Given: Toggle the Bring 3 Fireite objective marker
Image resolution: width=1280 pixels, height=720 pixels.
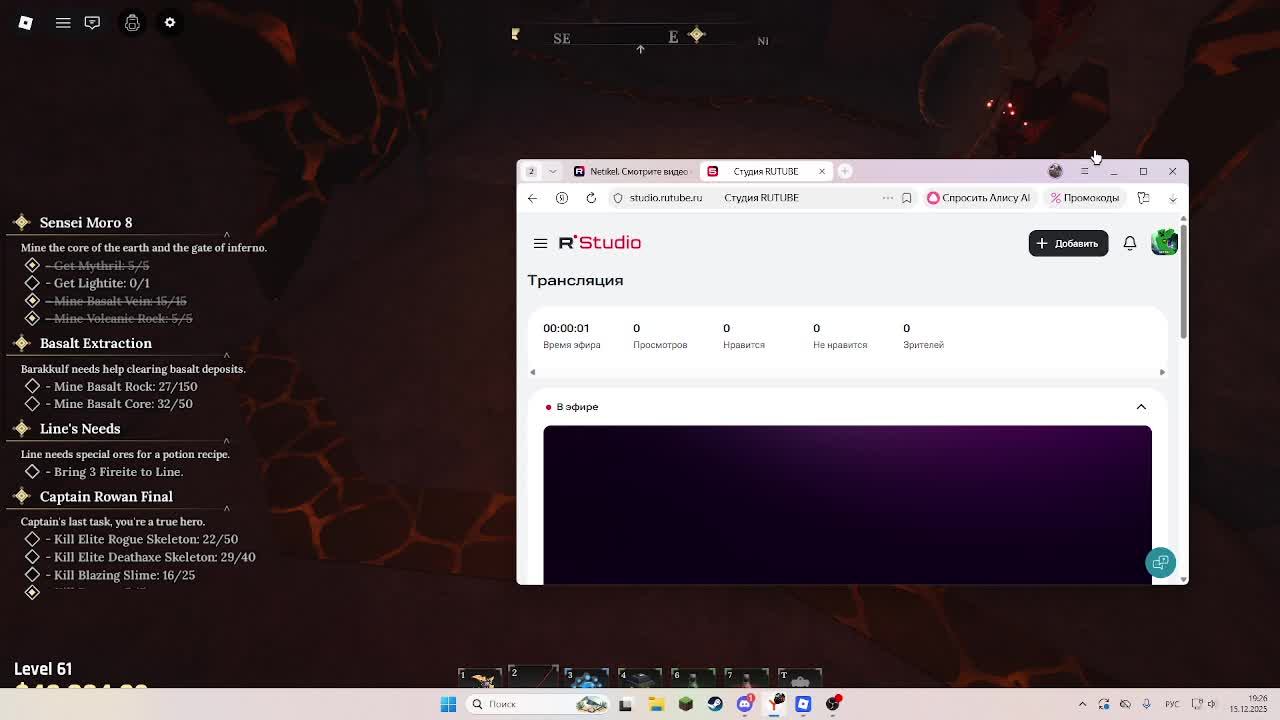Looking at the screenshot, I should pyautogui.click(x=32, y=472).
